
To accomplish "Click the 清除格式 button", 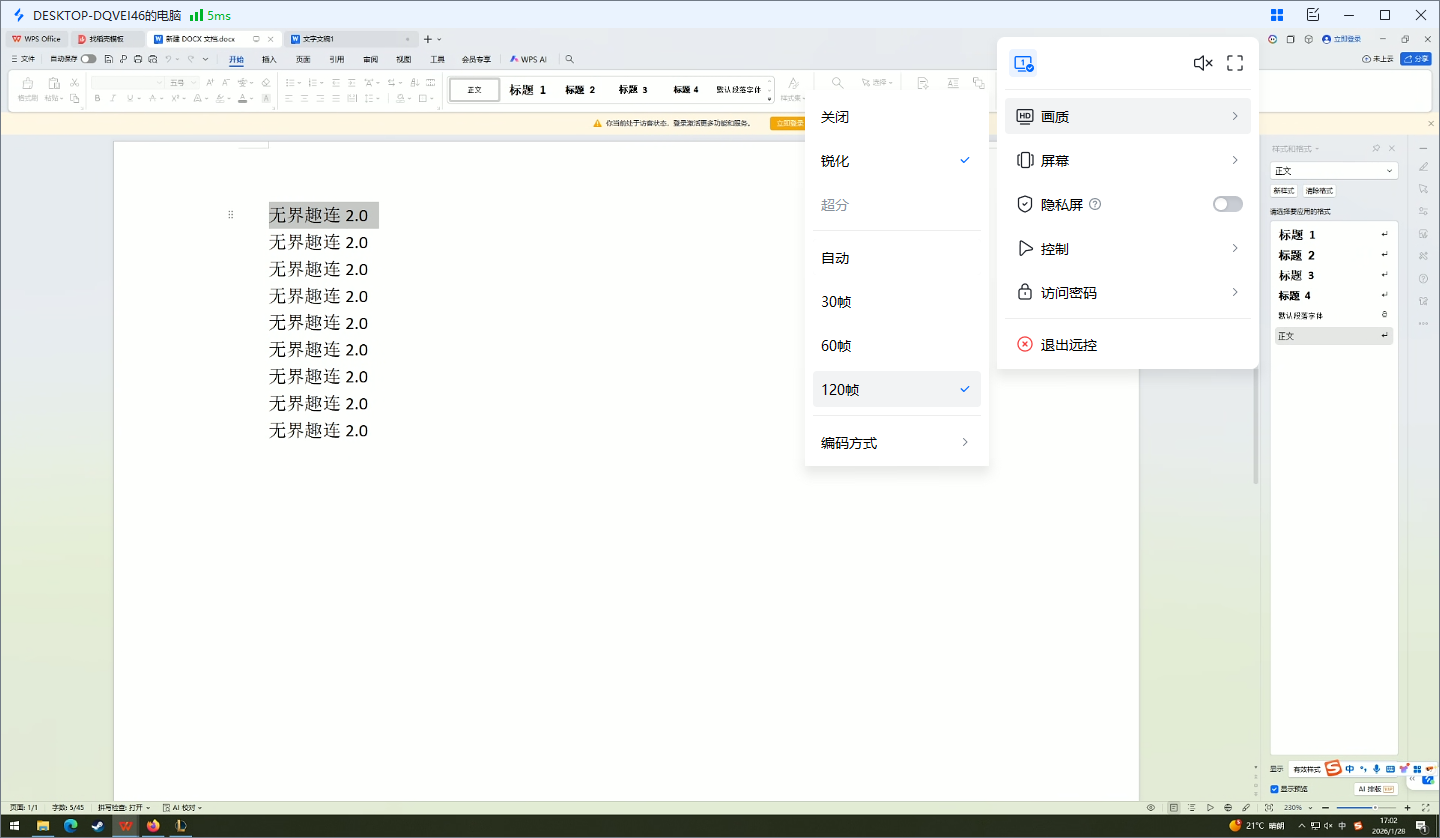I will tap(1319, 191).
